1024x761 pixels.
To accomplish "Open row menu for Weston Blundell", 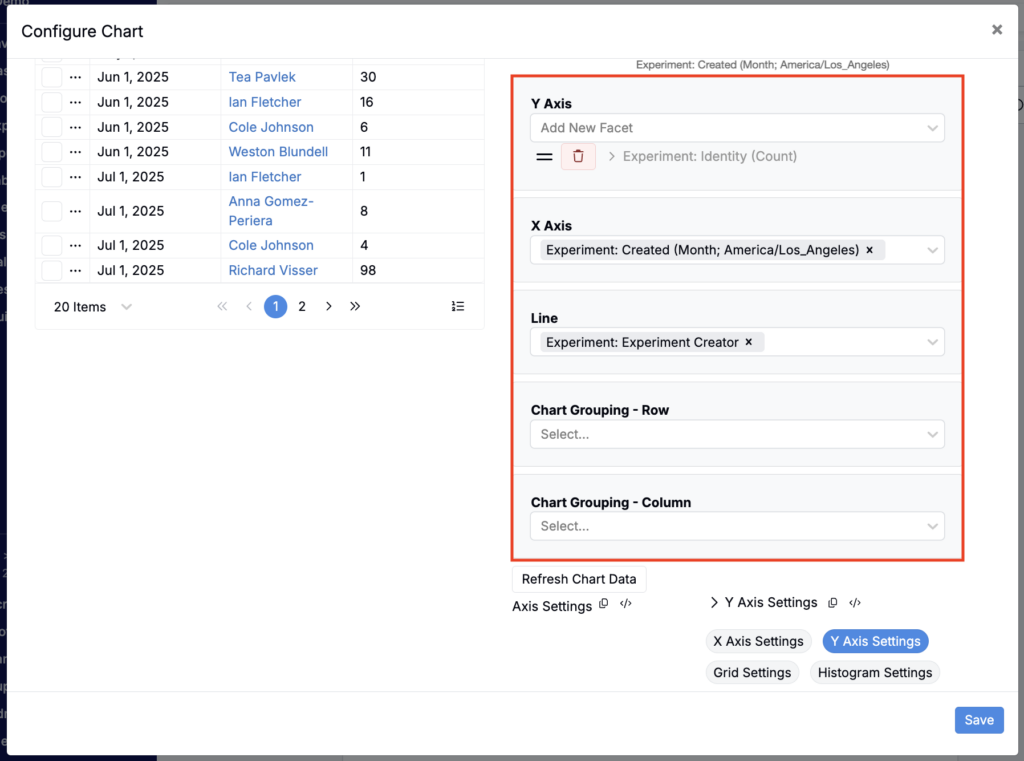I will point(75,152).
